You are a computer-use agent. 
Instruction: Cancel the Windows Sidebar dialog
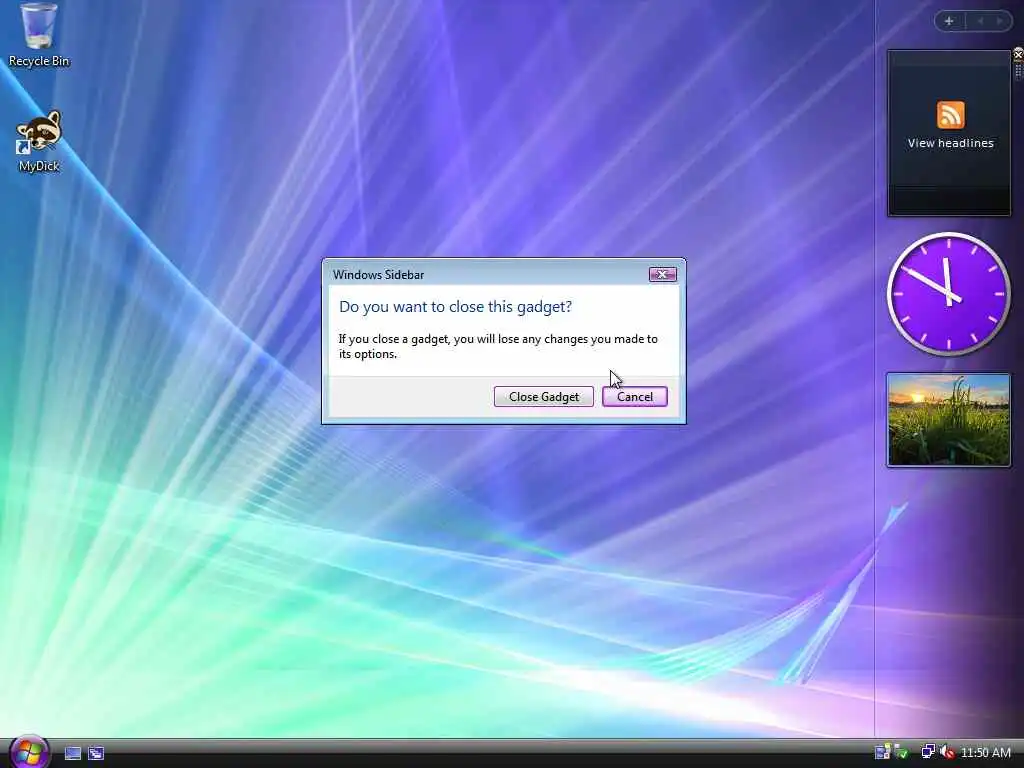pos(635,396)
